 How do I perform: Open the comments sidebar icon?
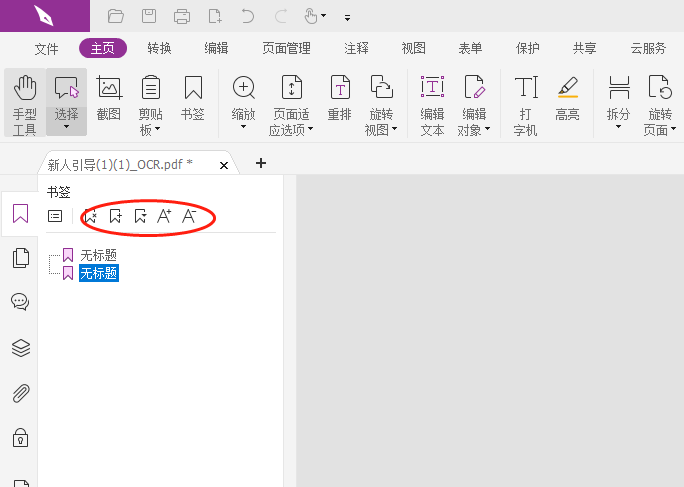[20, 302]
